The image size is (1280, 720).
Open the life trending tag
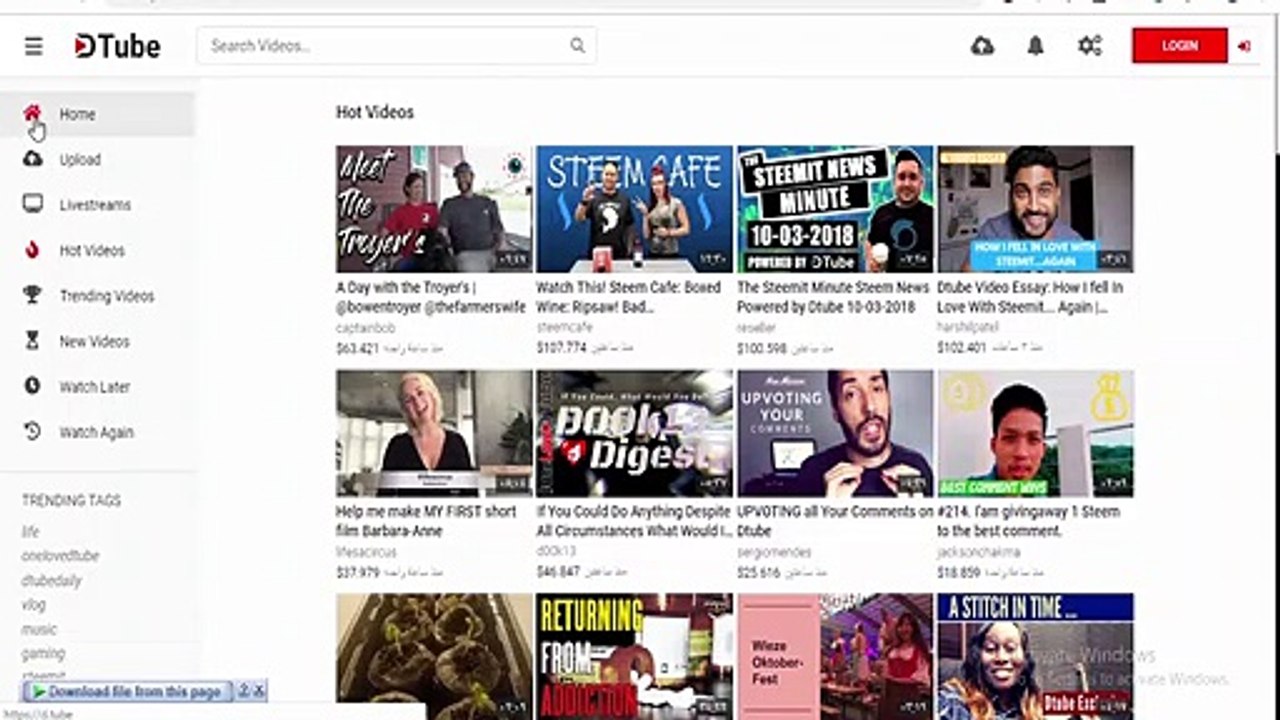[30, 532]
